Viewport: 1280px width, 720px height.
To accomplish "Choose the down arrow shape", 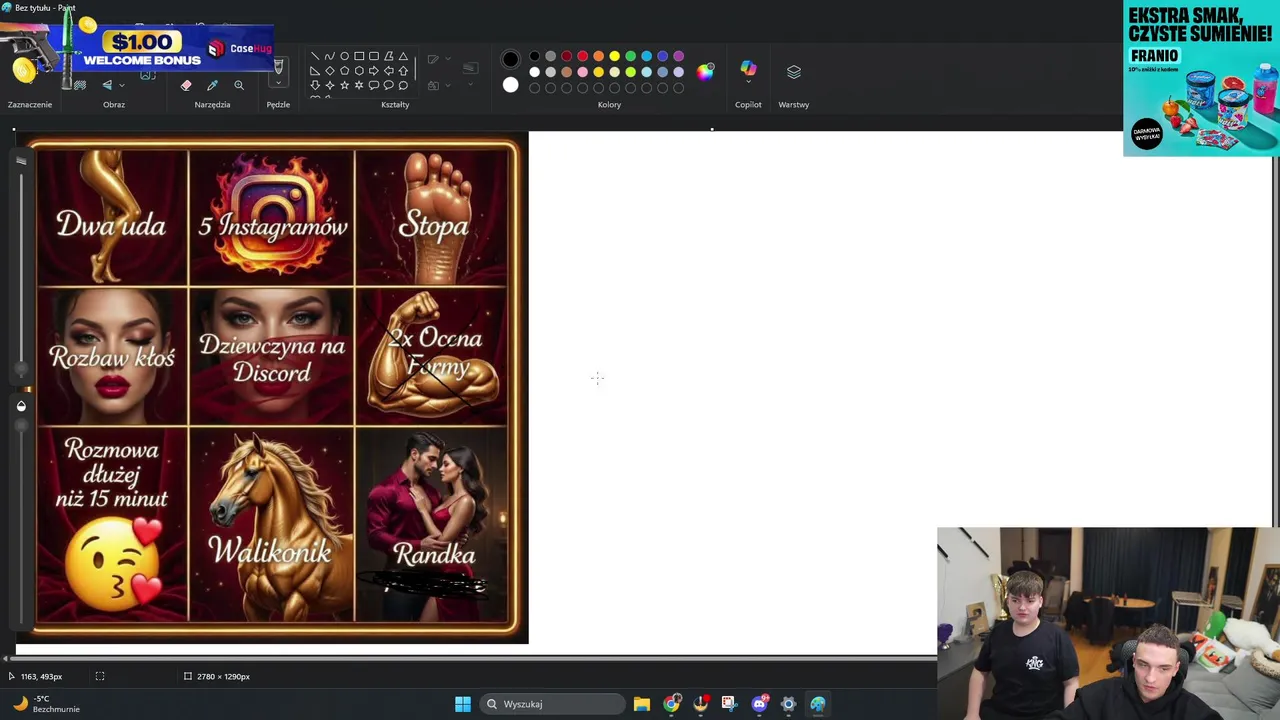I will [x=315, y=85].
